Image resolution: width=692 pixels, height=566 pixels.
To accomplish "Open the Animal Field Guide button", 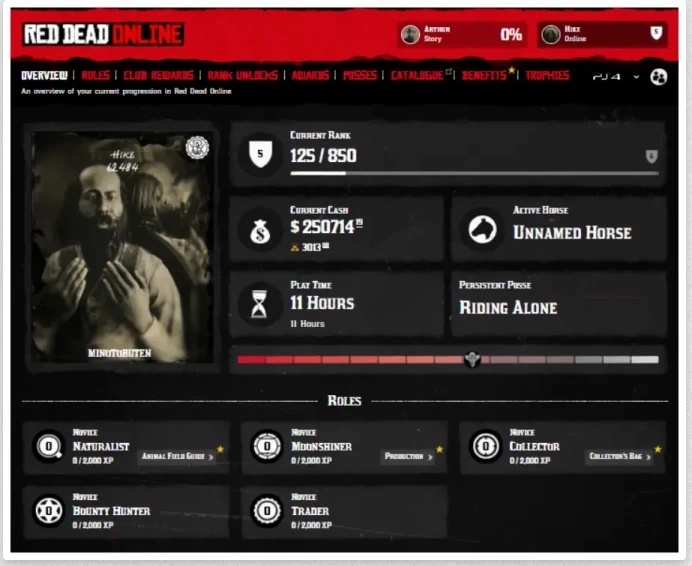I will click(x=177, y=457).
